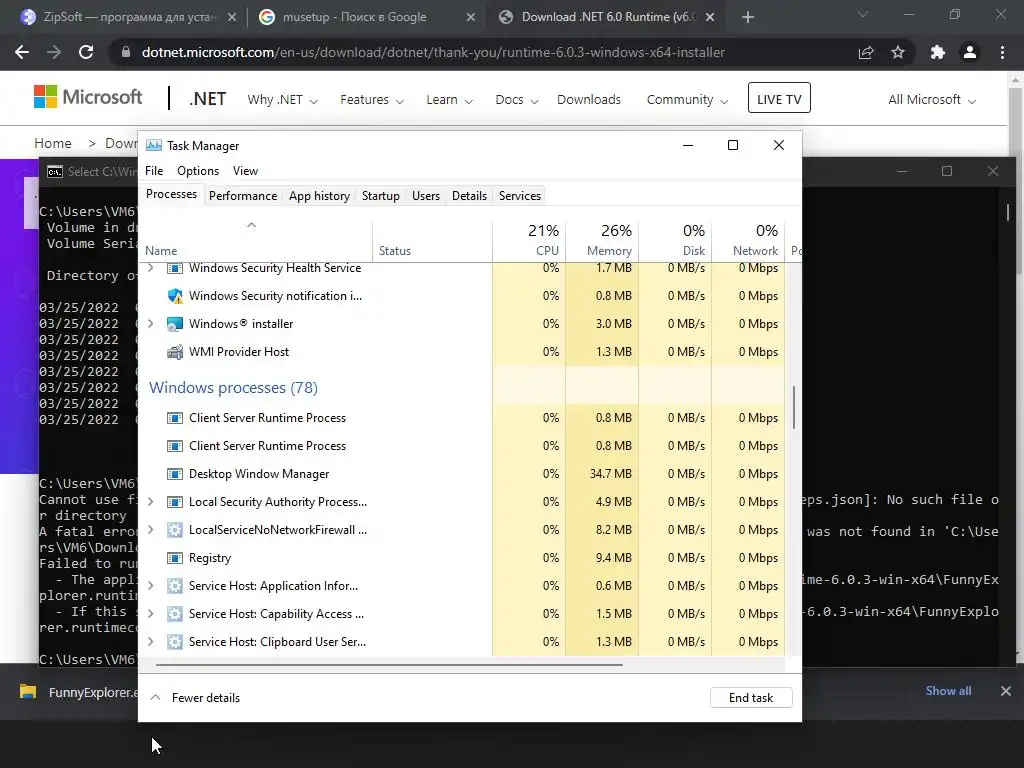Collapse view with Fewer details chevron
Screen dimensions: 1024x768
[x=155, y=697]
